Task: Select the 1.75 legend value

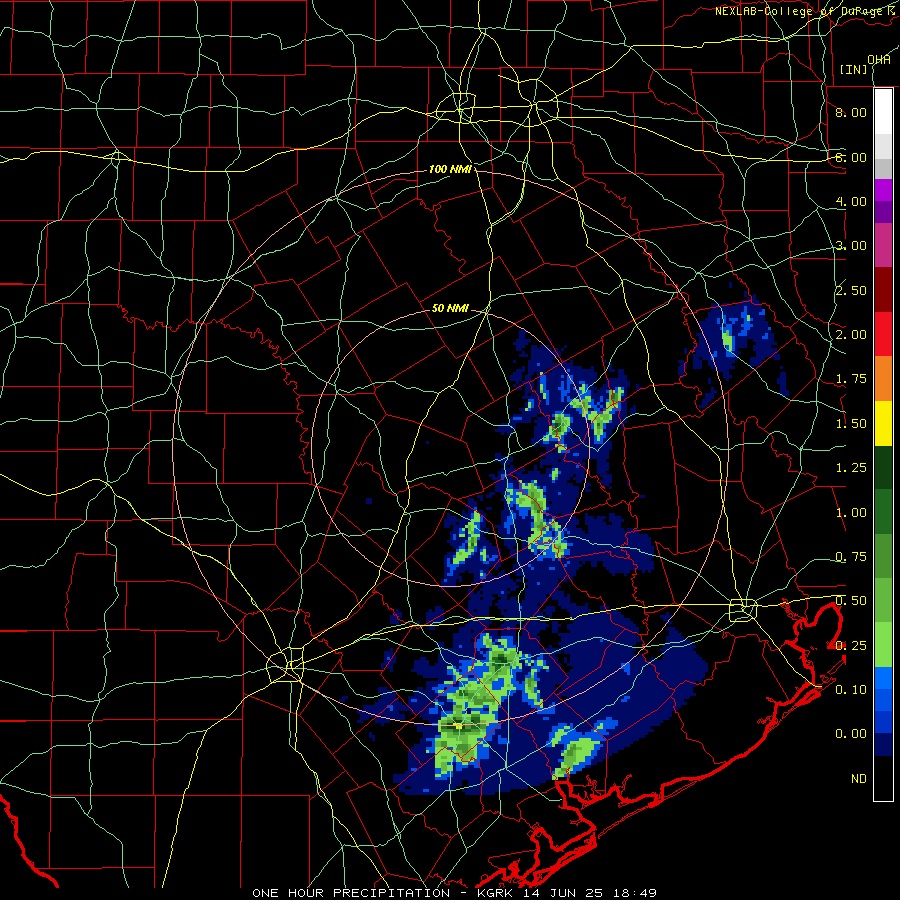Action: pyautogui.click(x=851, y=379)
